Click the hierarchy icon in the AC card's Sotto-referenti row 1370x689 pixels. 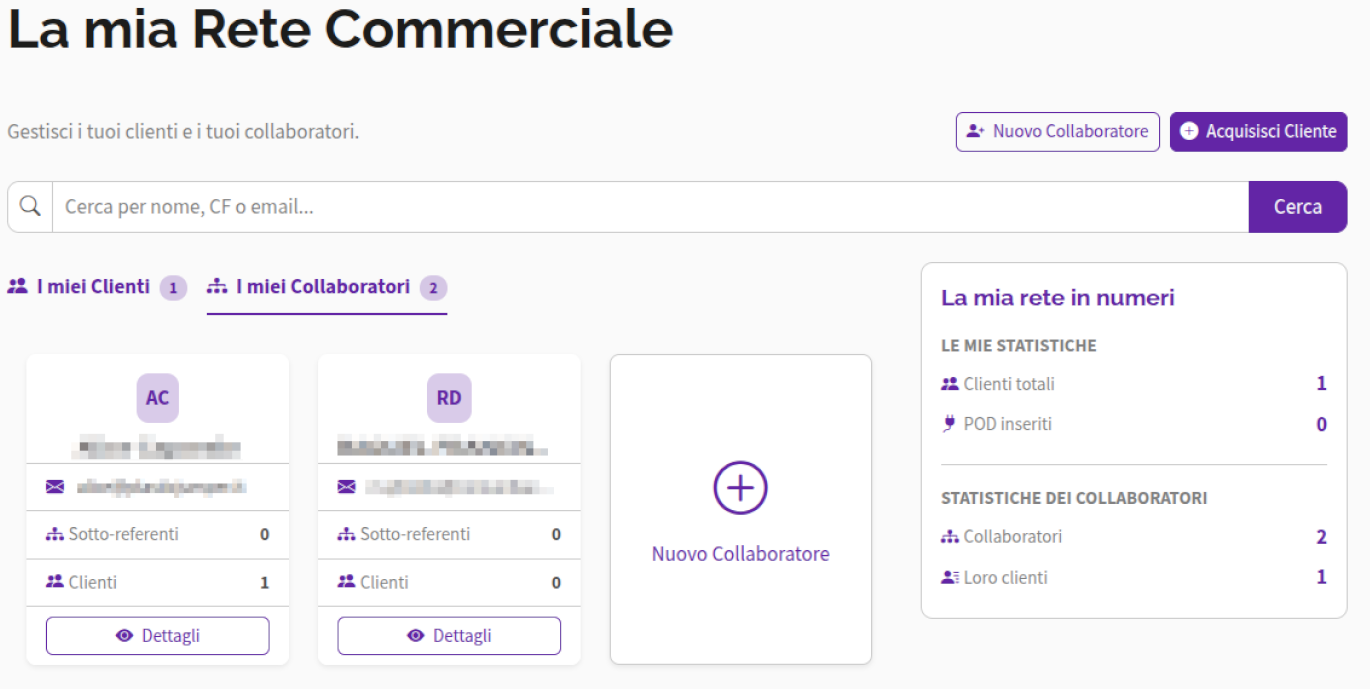coord(55,535)
